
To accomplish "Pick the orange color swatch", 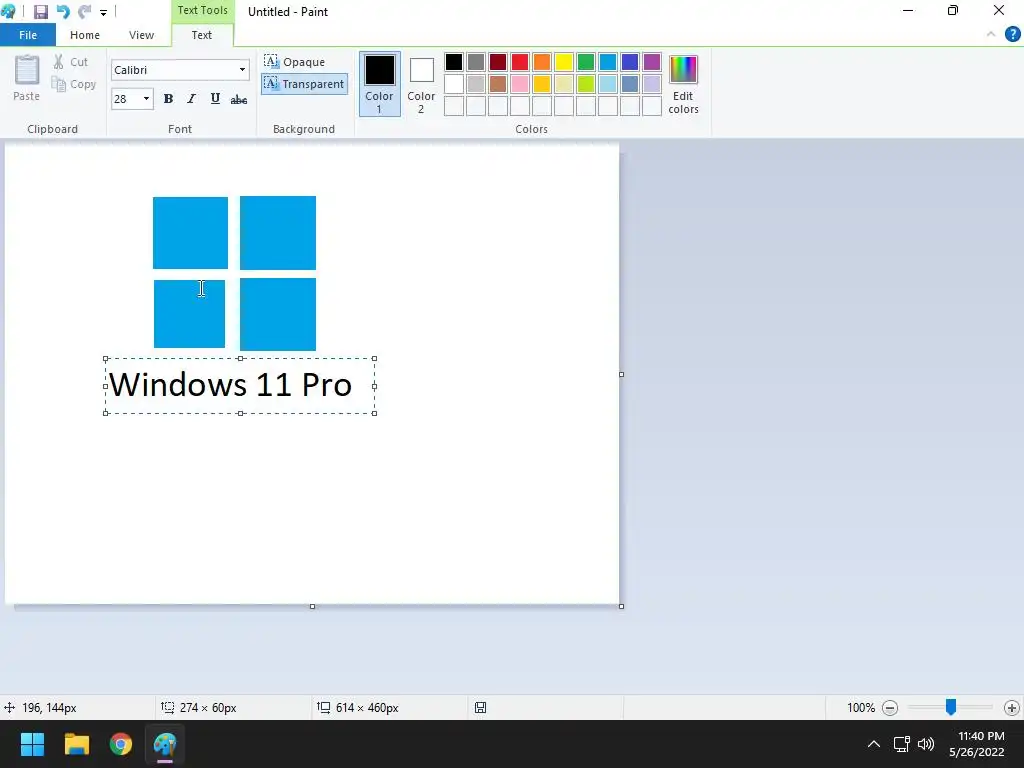I will point(542,62).
